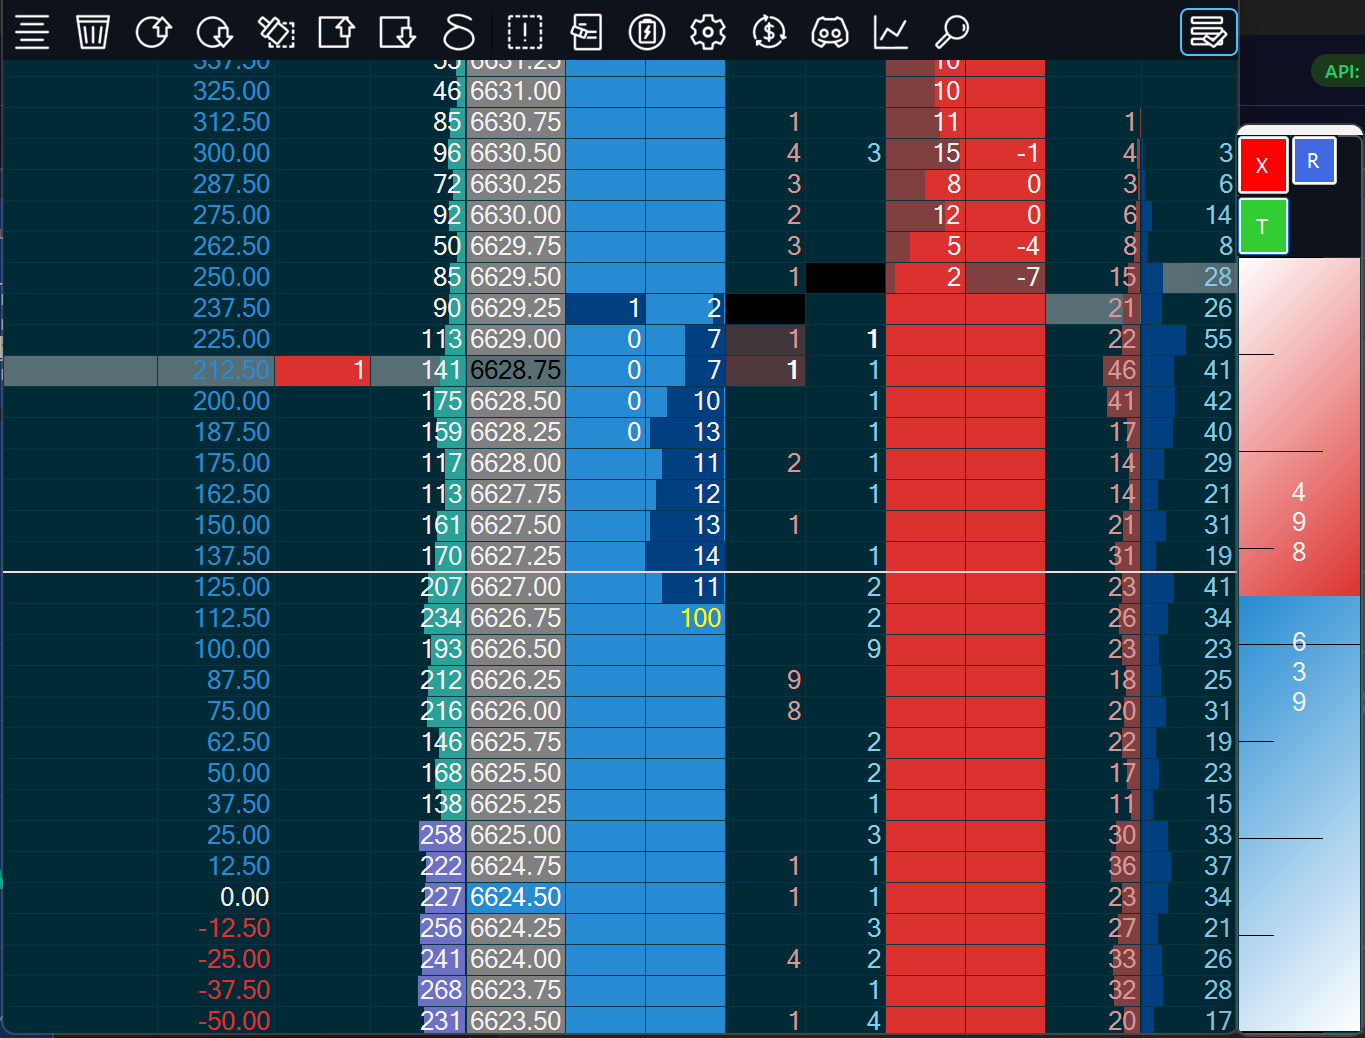This screenshot has width=1365, height=1038.
Task: Click the dollar sign refresh icon
Action: point(769,32)
